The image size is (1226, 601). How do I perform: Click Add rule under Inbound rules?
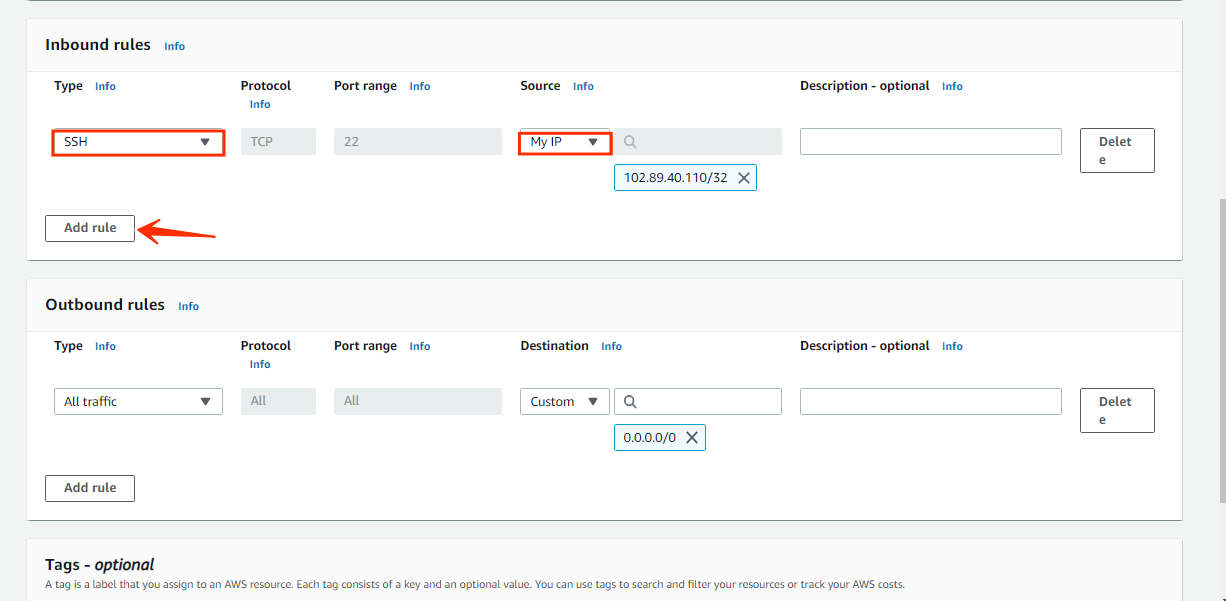(89, 228)
